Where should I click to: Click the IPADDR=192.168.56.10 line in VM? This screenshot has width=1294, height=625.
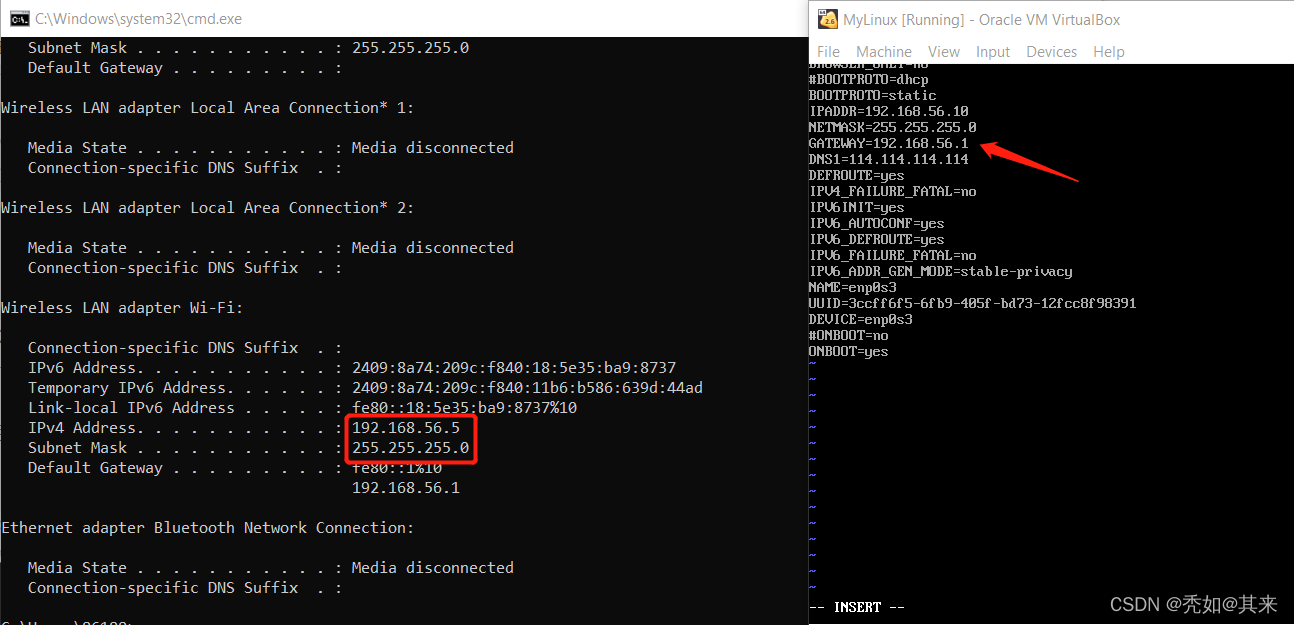tap(888, 111)
